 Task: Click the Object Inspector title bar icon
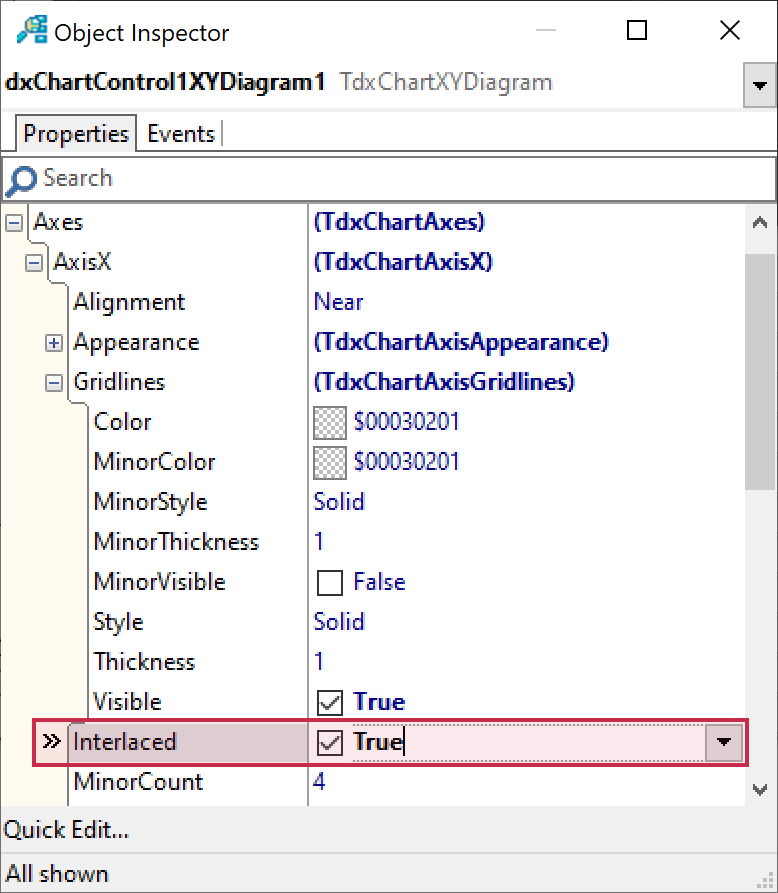coord(32,32)
